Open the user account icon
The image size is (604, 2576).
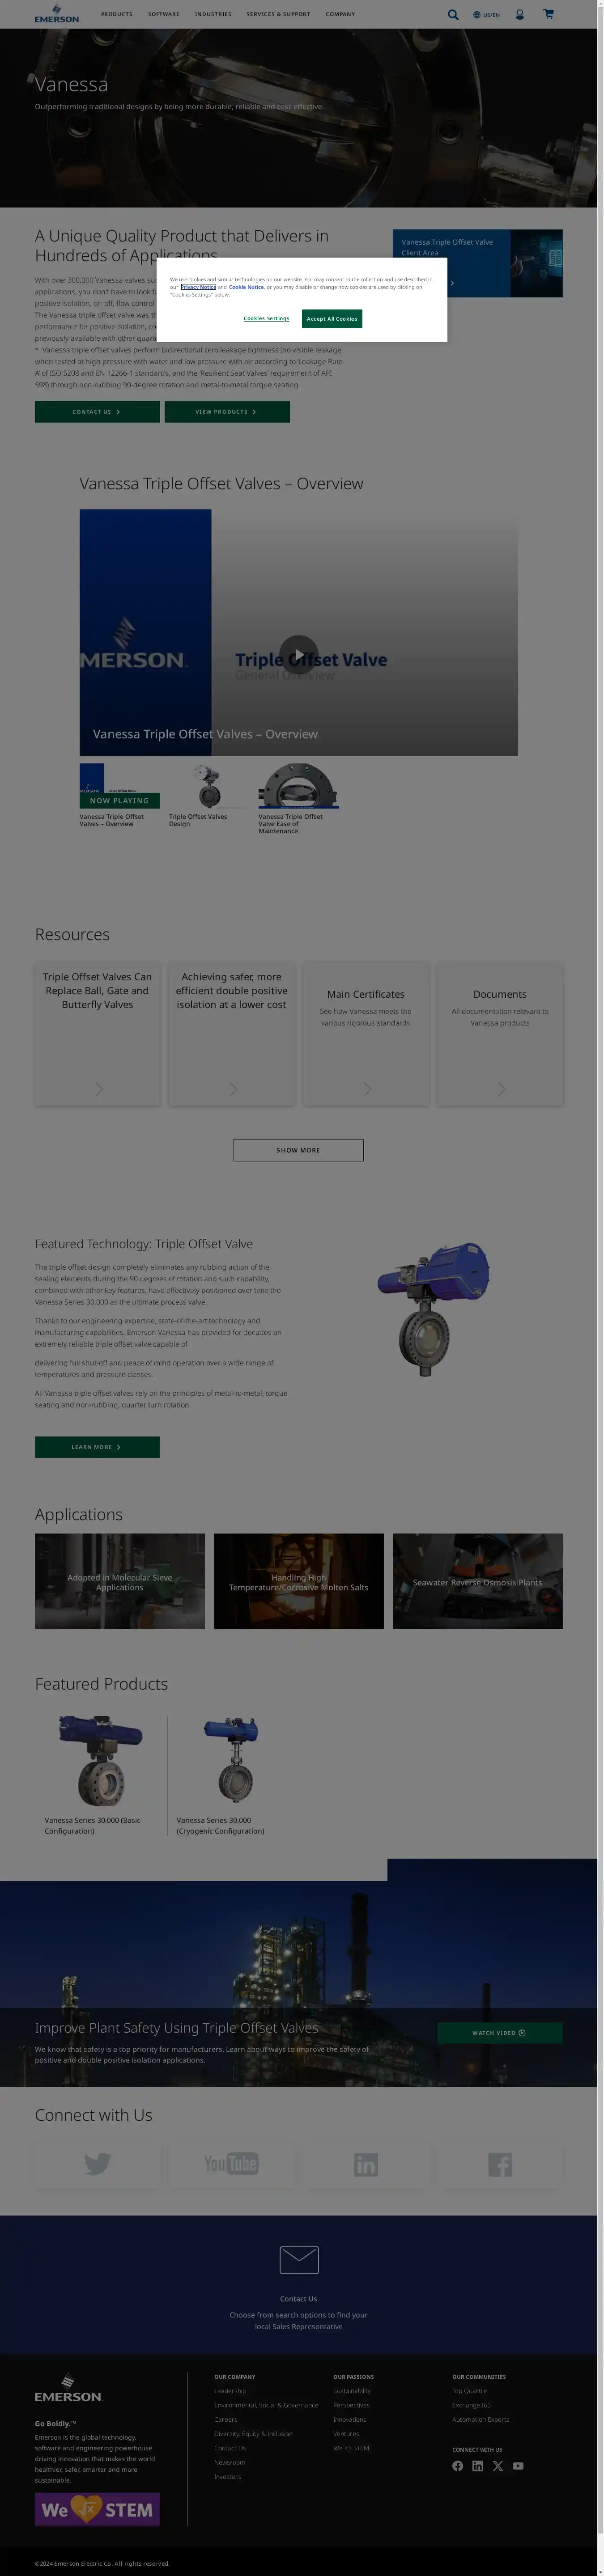tap(520, 15)
